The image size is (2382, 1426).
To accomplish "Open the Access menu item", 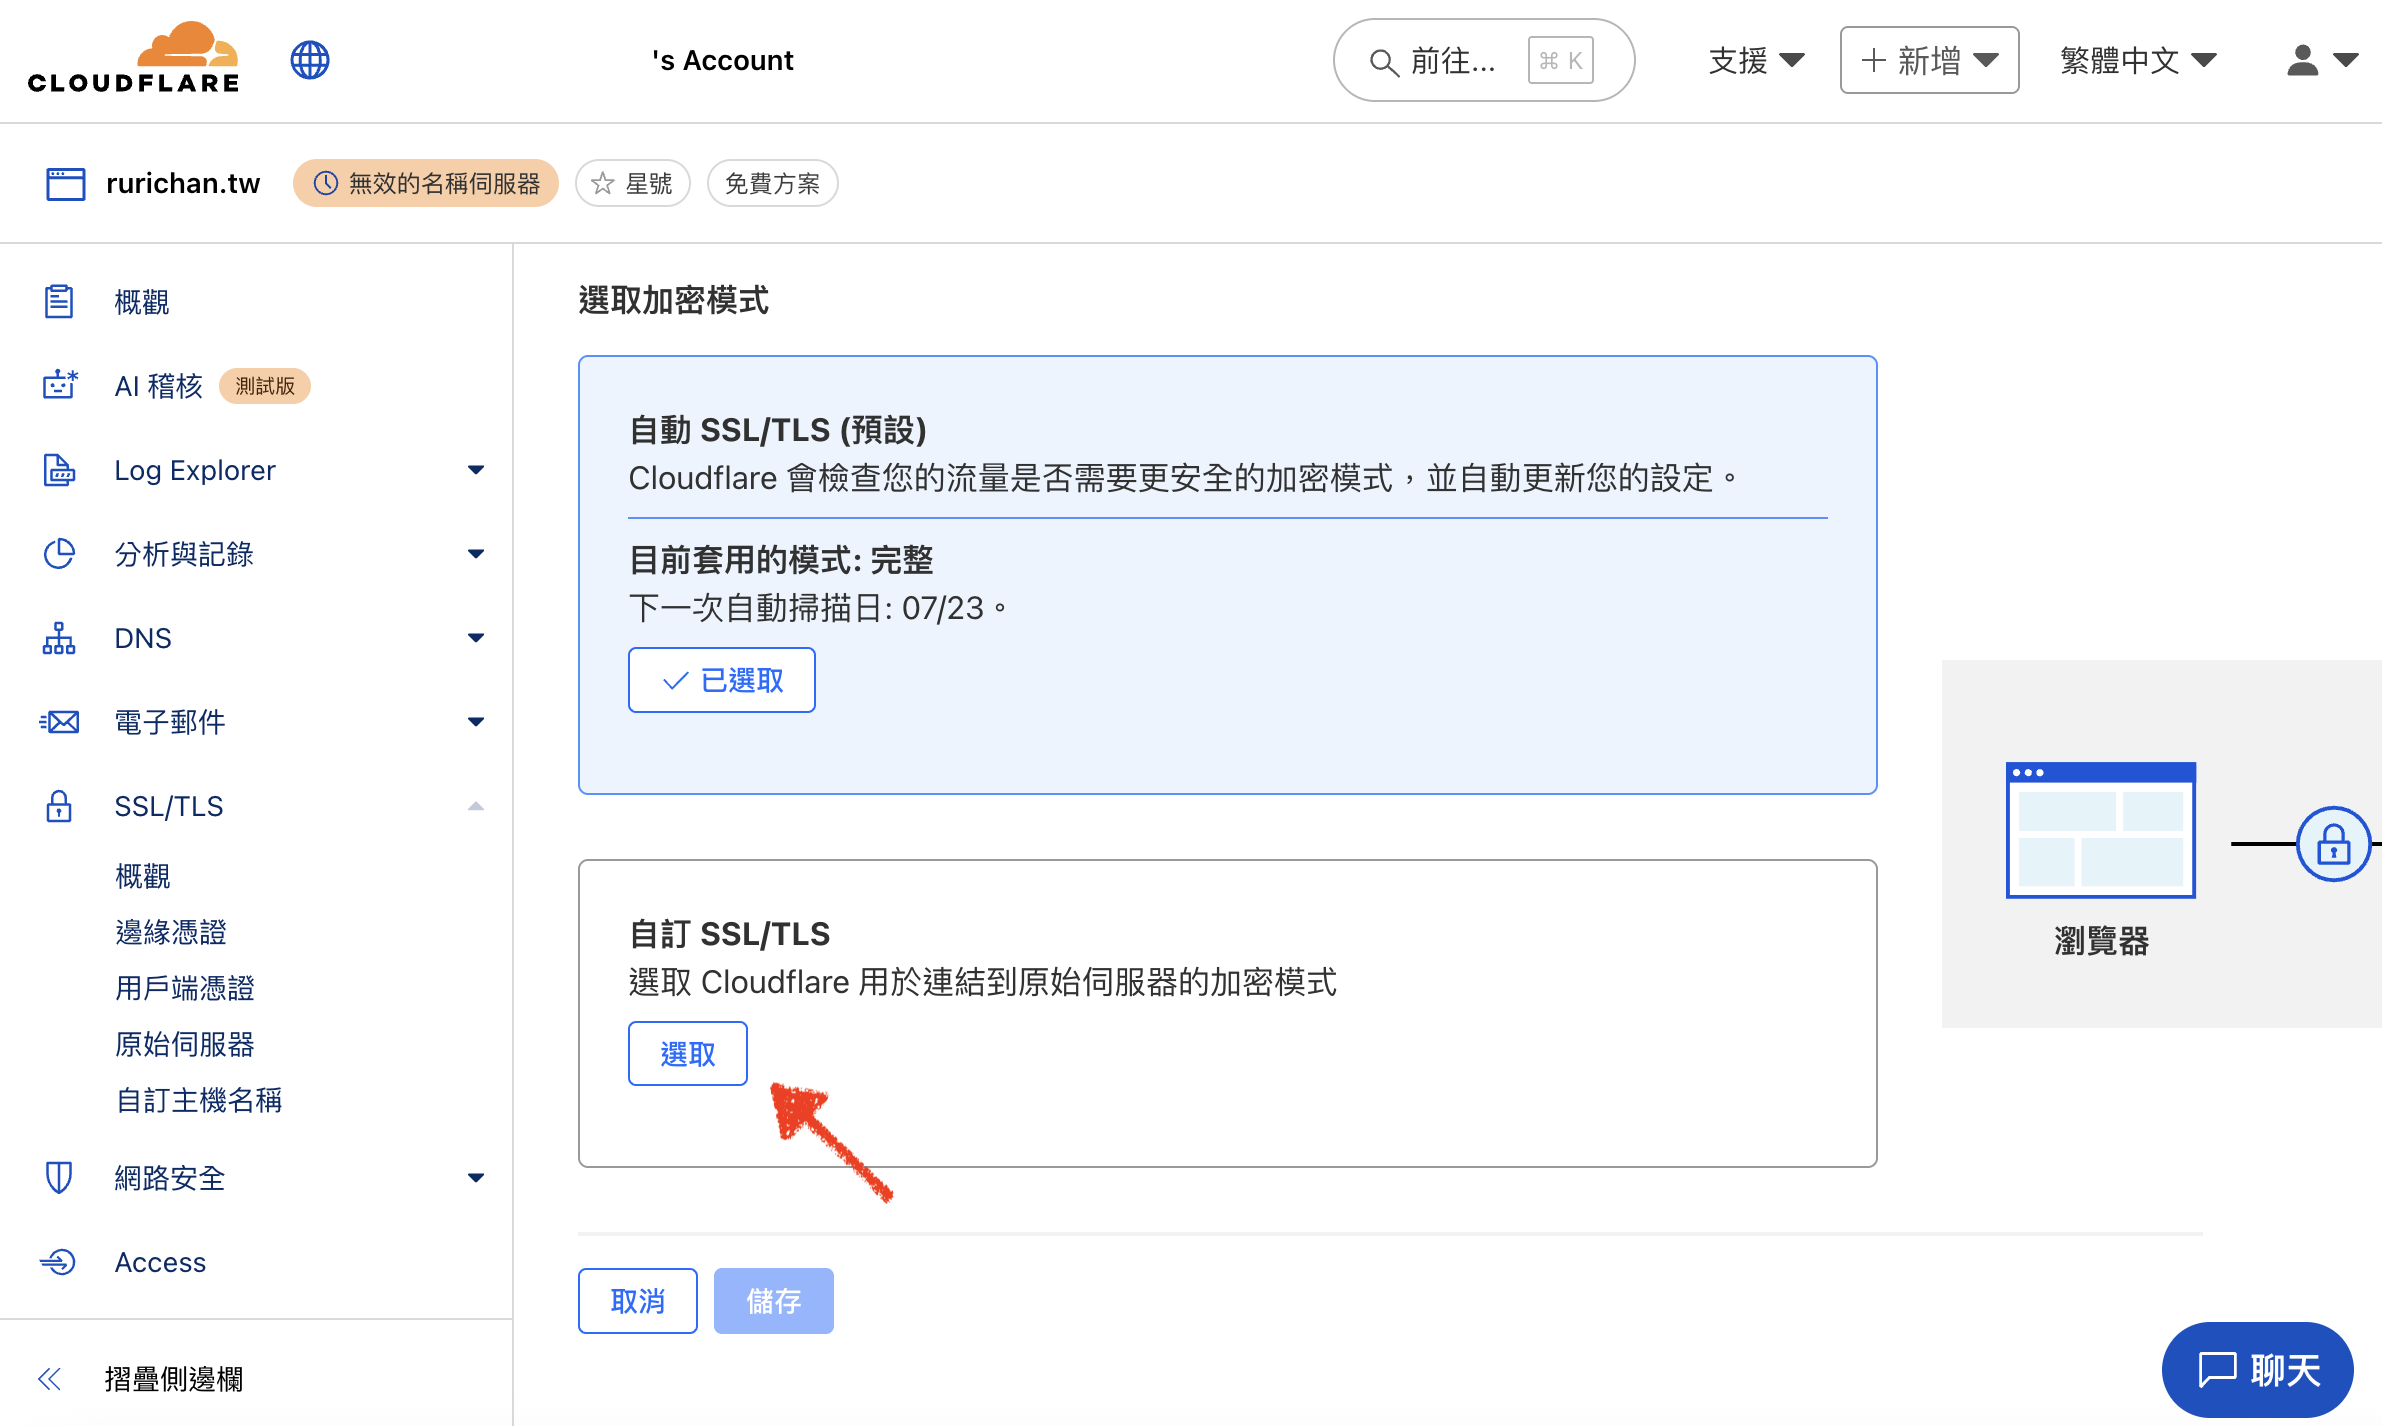I will pyautogui.click(x=160, y=1262).
